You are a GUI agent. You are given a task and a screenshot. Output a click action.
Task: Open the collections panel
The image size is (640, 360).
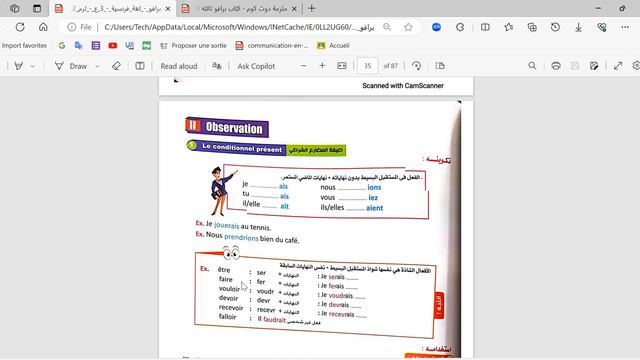coord(532,27)
